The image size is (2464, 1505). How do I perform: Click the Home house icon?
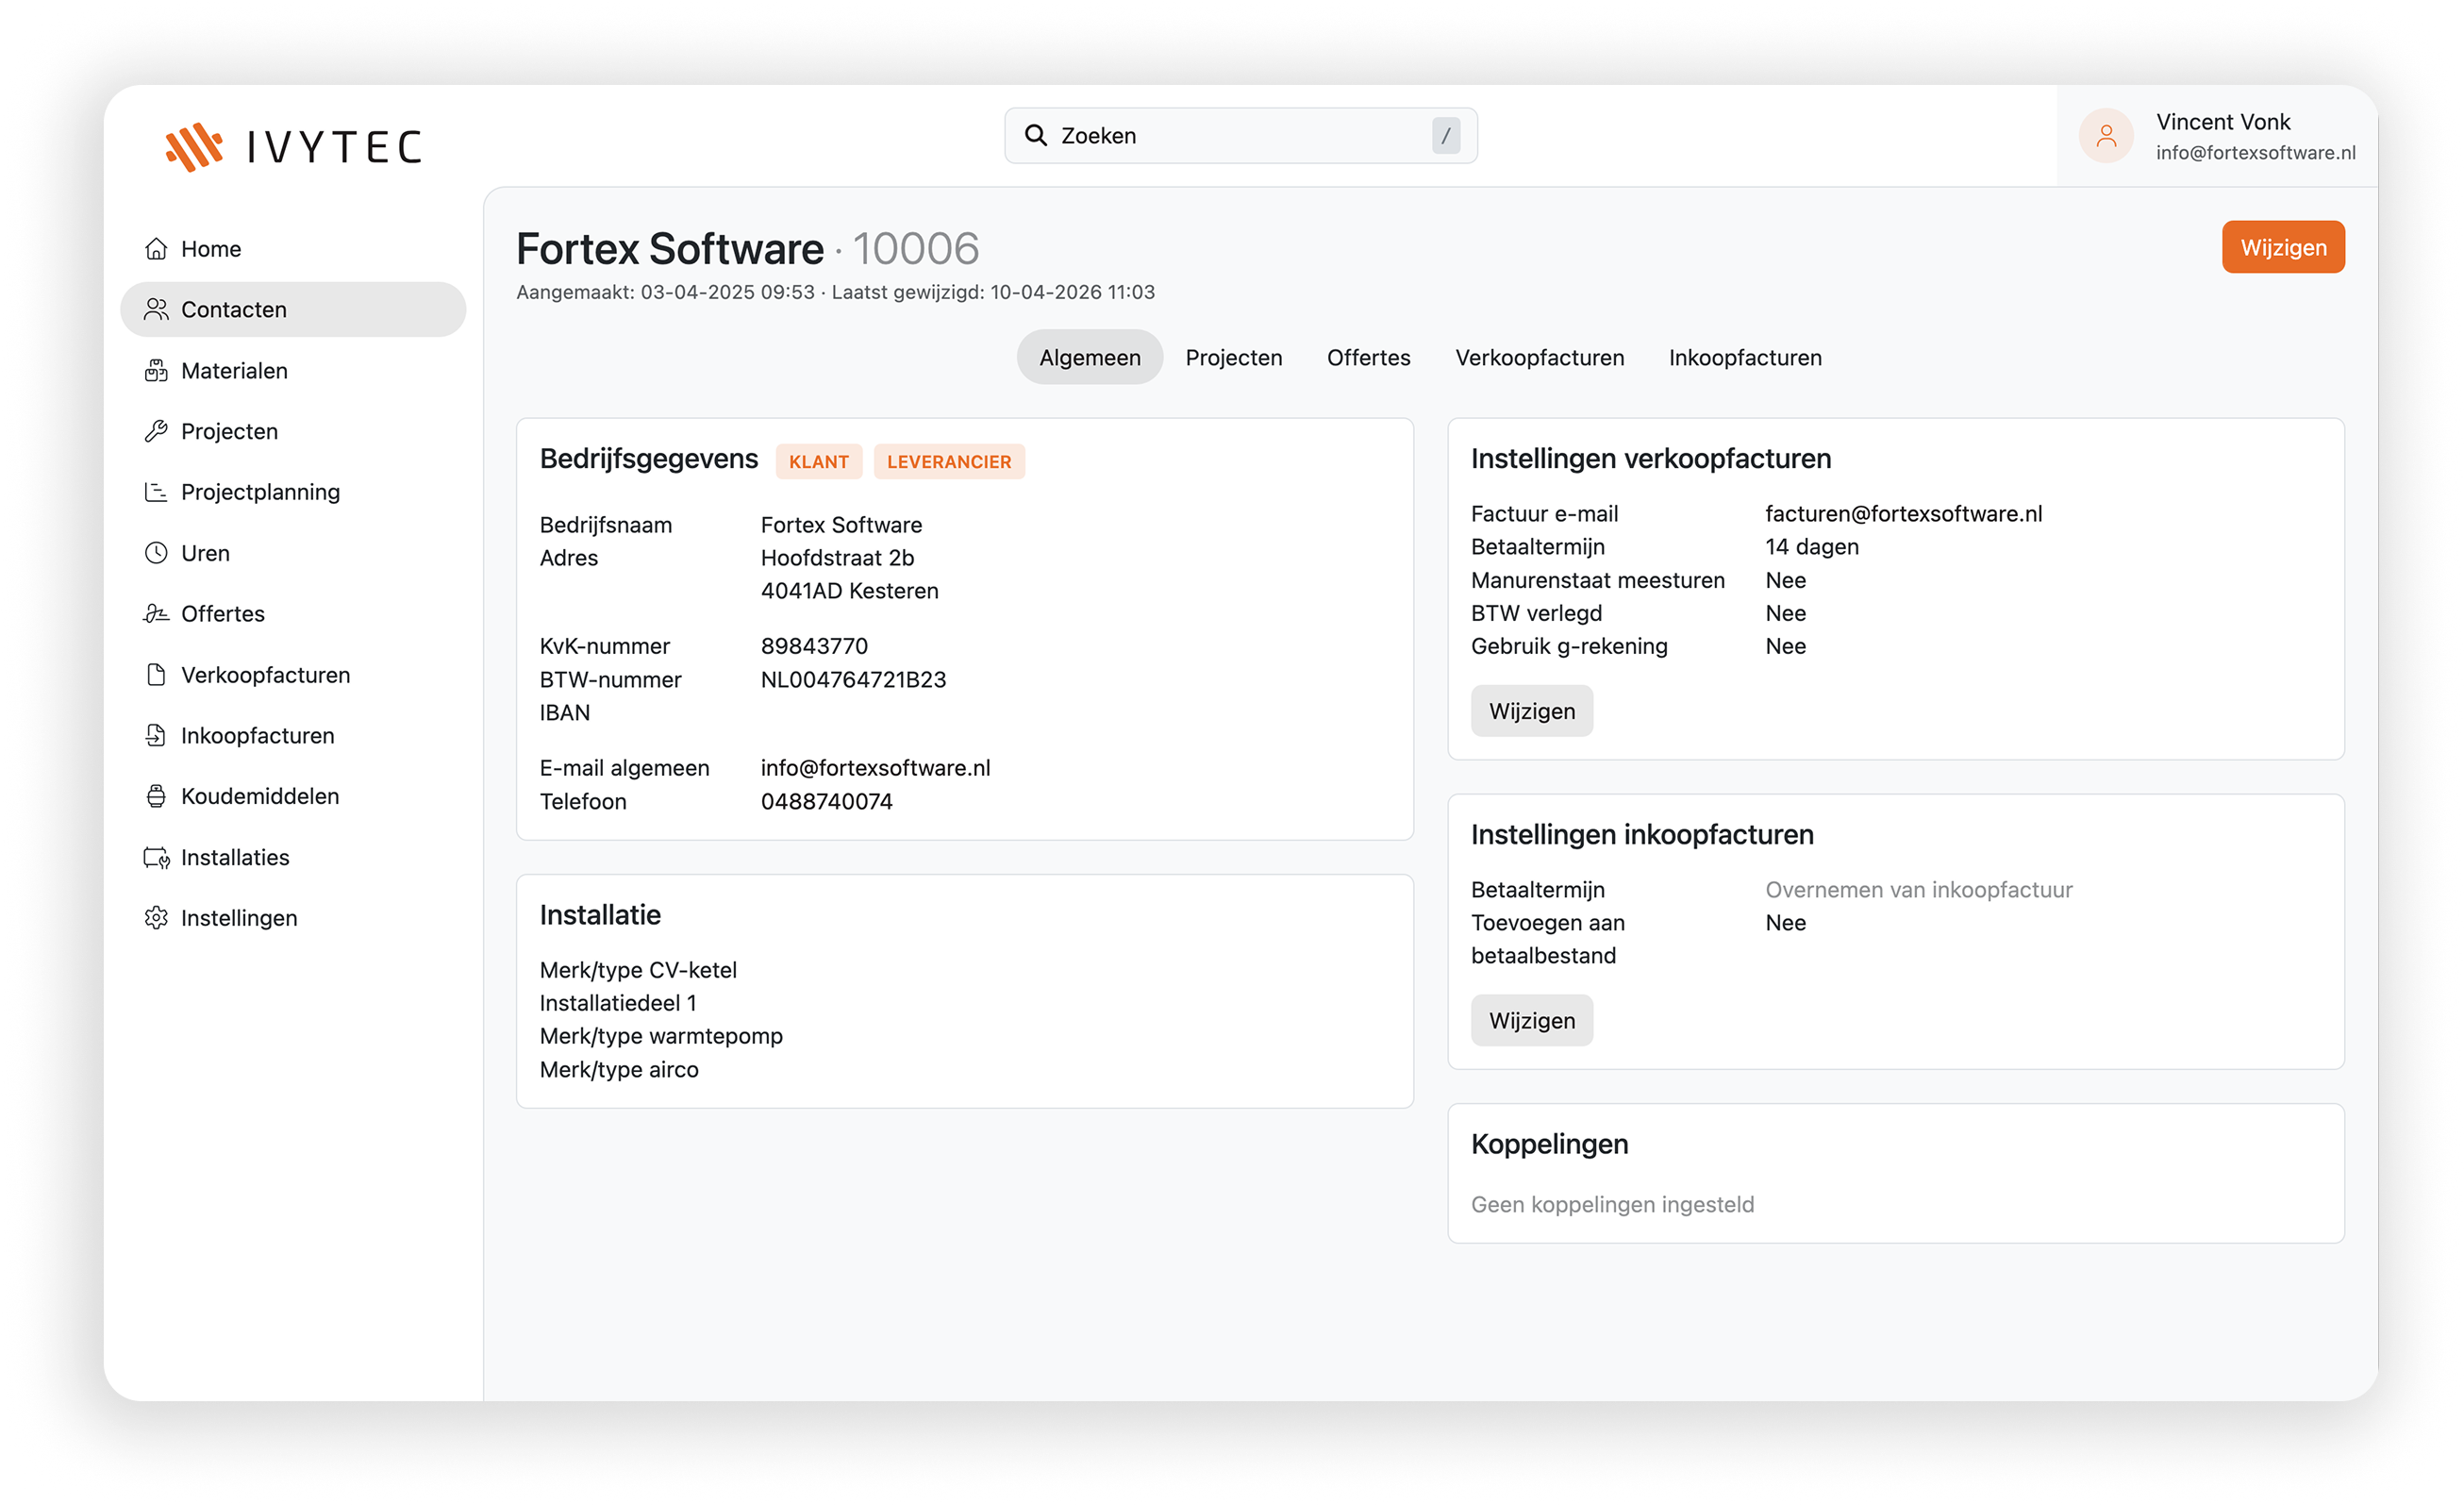pos(156,249)
